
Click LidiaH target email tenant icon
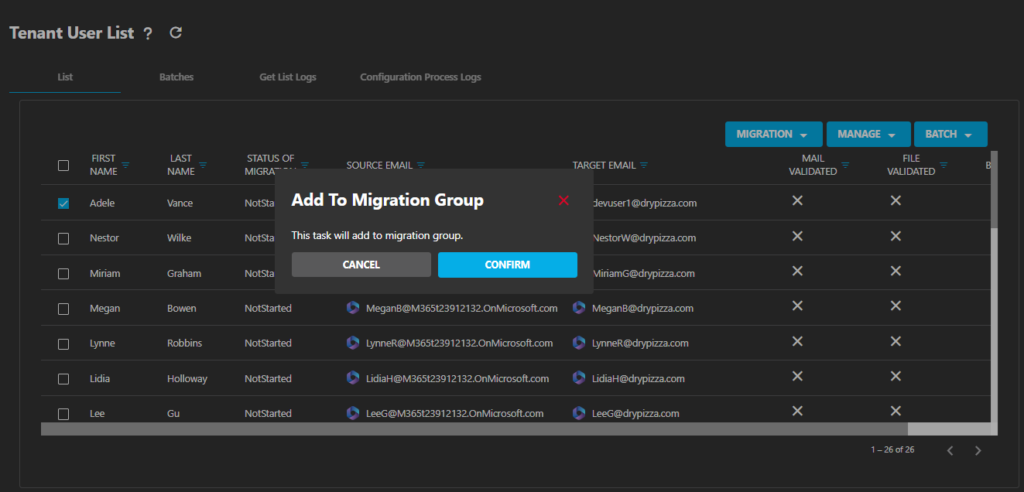click(579, 378)
